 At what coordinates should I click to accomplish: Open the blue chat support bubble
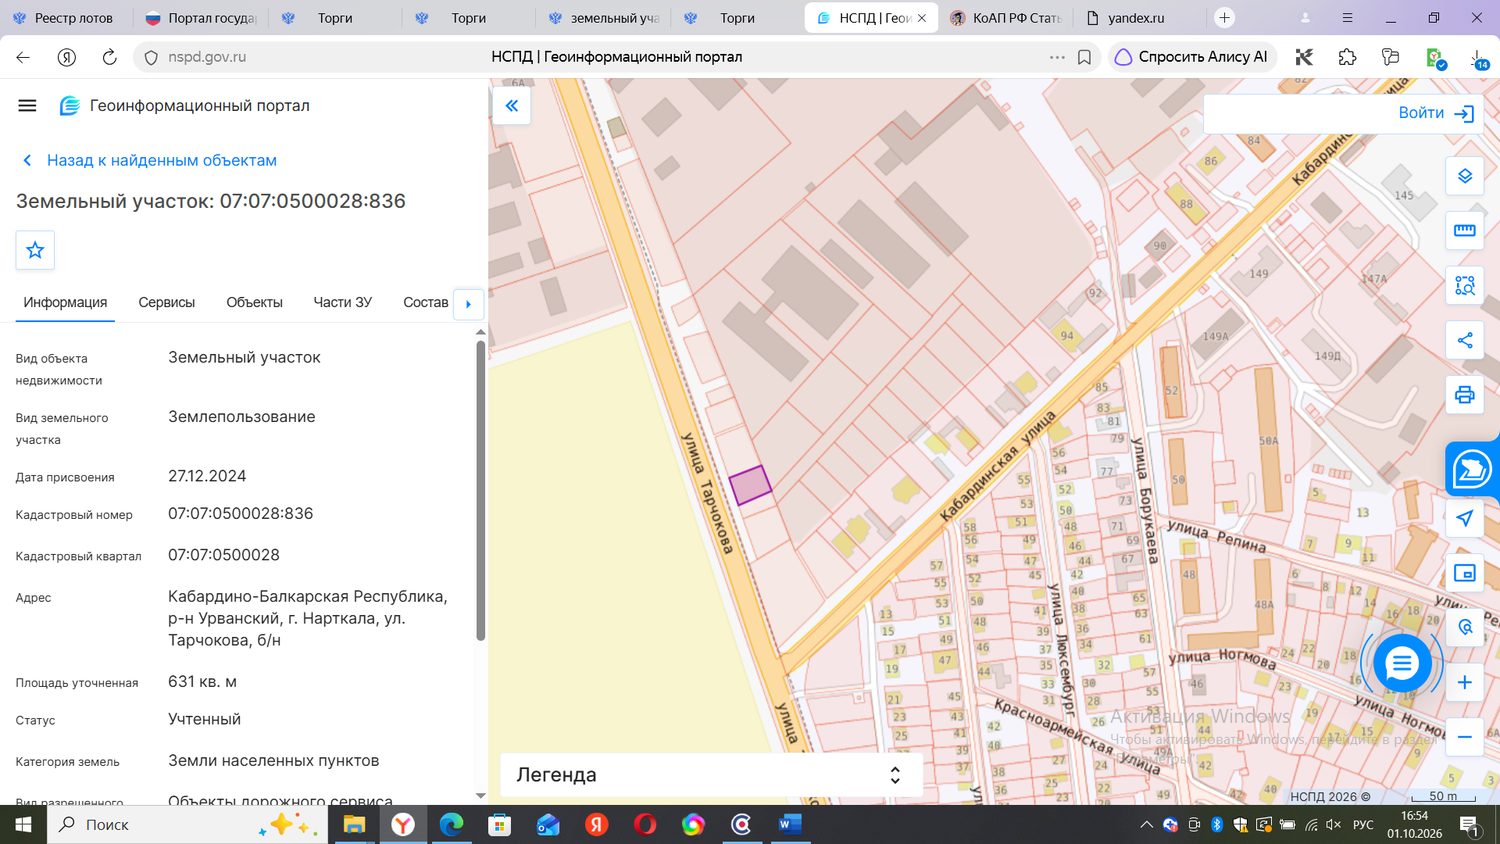coord(1402,663)
